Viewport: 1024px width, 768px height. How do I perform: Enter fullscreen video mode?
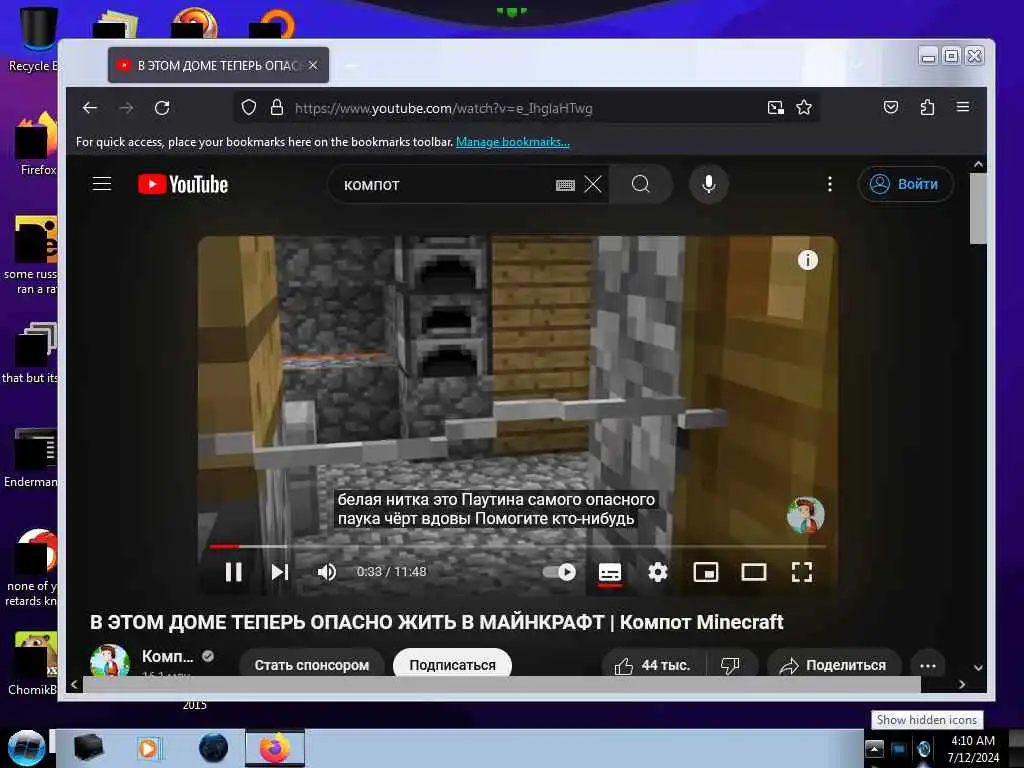click(802, 573)
